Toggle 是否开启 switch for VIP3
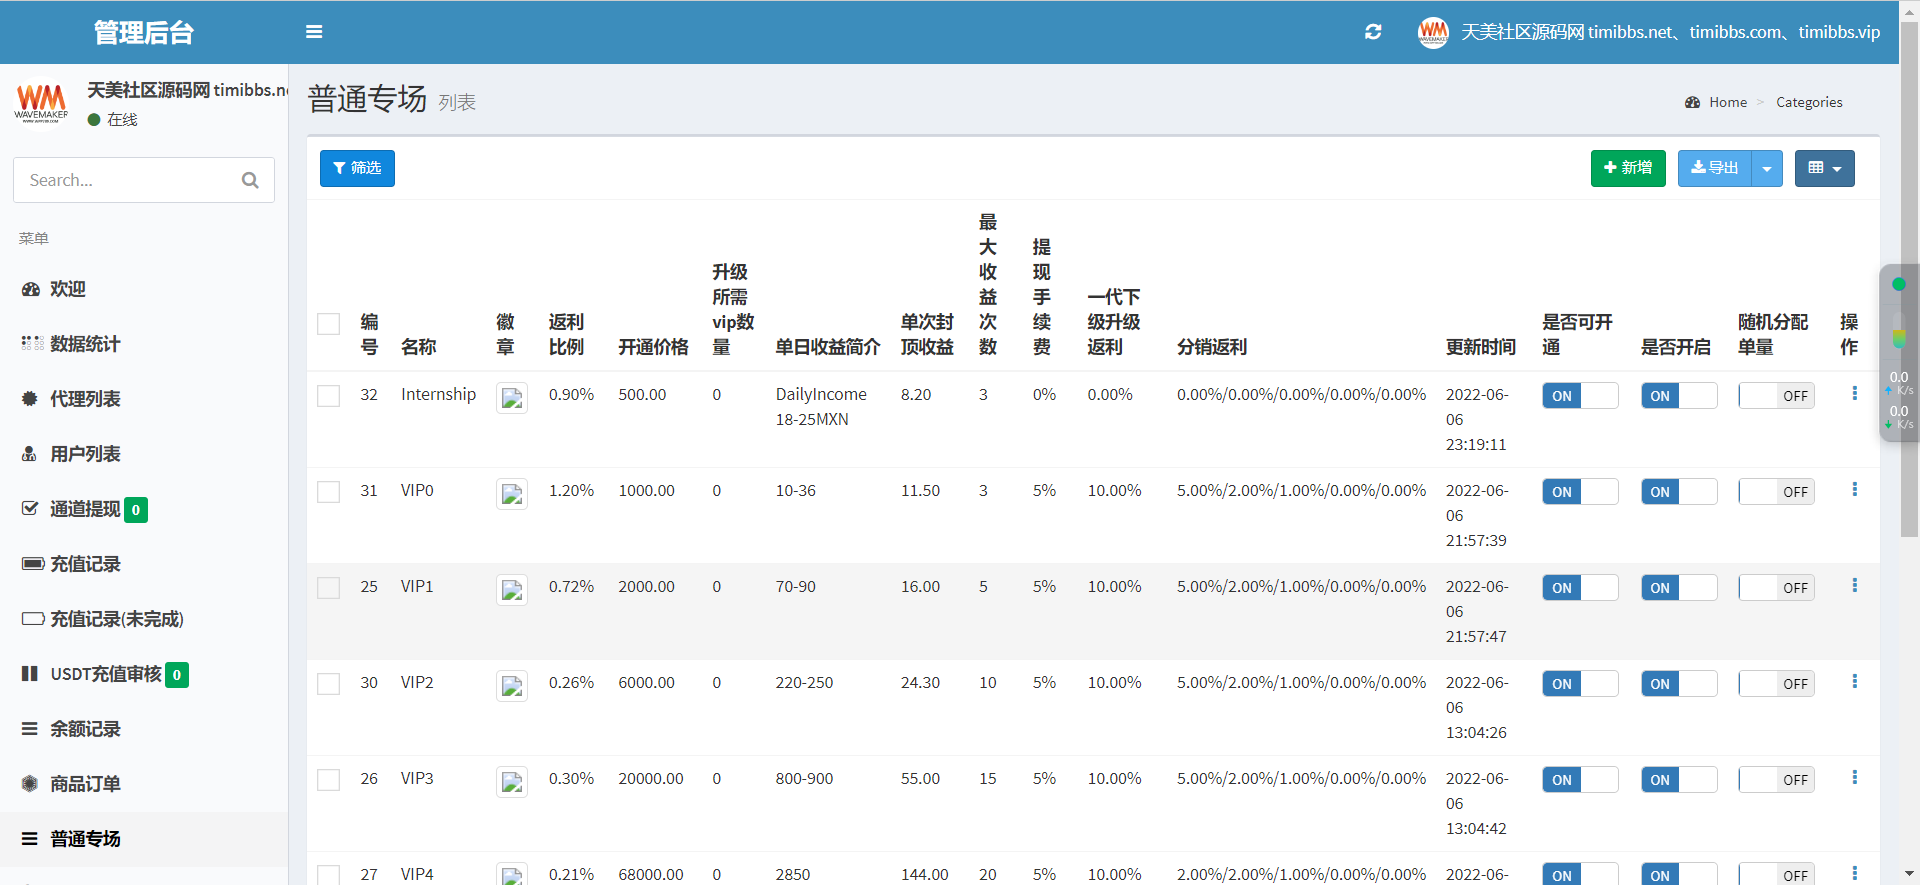 pyautogui.click(x=1679, y=780)
